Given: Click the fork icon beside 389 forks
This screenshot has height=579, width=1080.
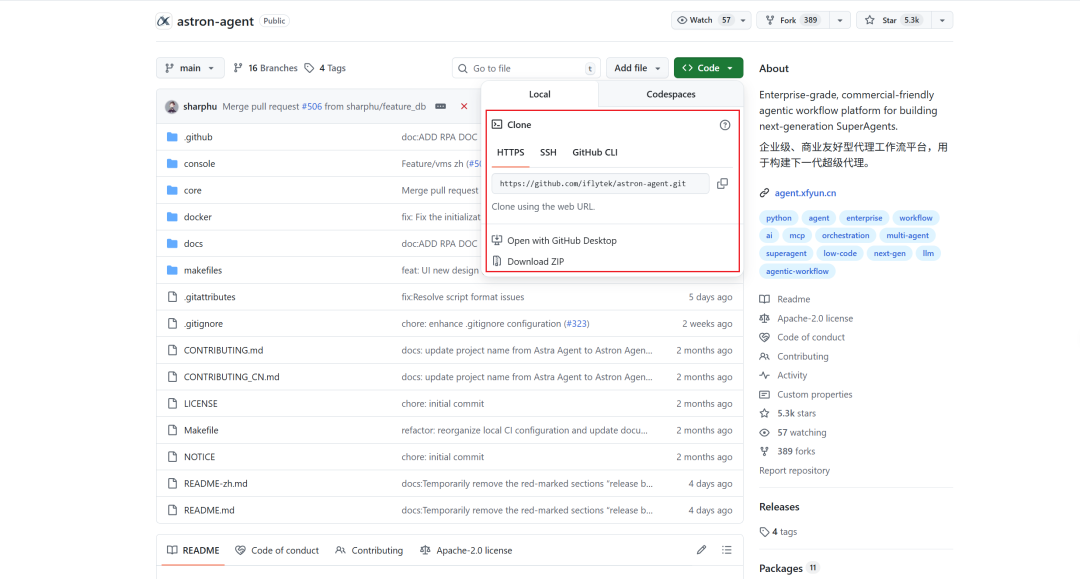Looking at the screenshot, I should (x=765, y=452).
